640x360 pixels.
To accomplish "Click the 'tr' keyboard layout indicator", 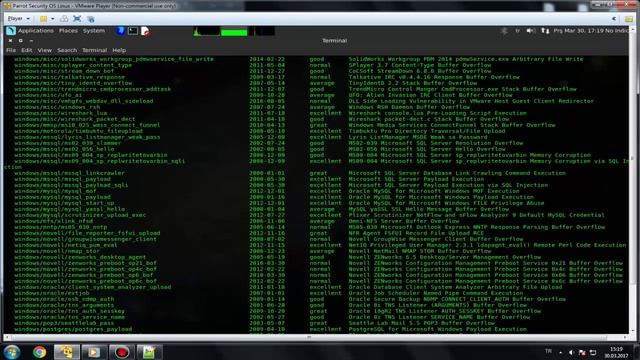I will pos(517,31).
